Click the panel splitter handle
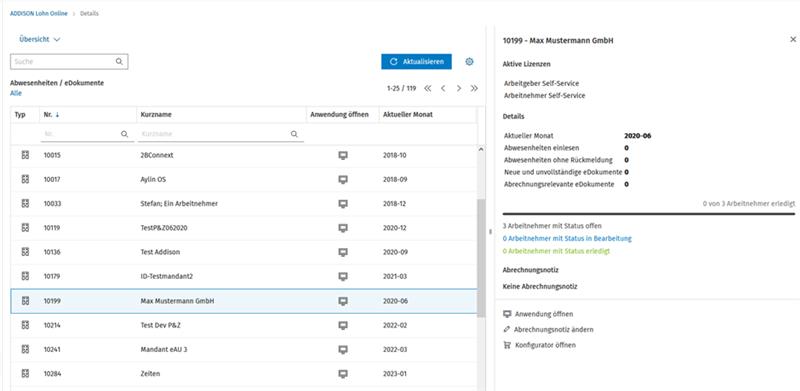 click(490, 231)
